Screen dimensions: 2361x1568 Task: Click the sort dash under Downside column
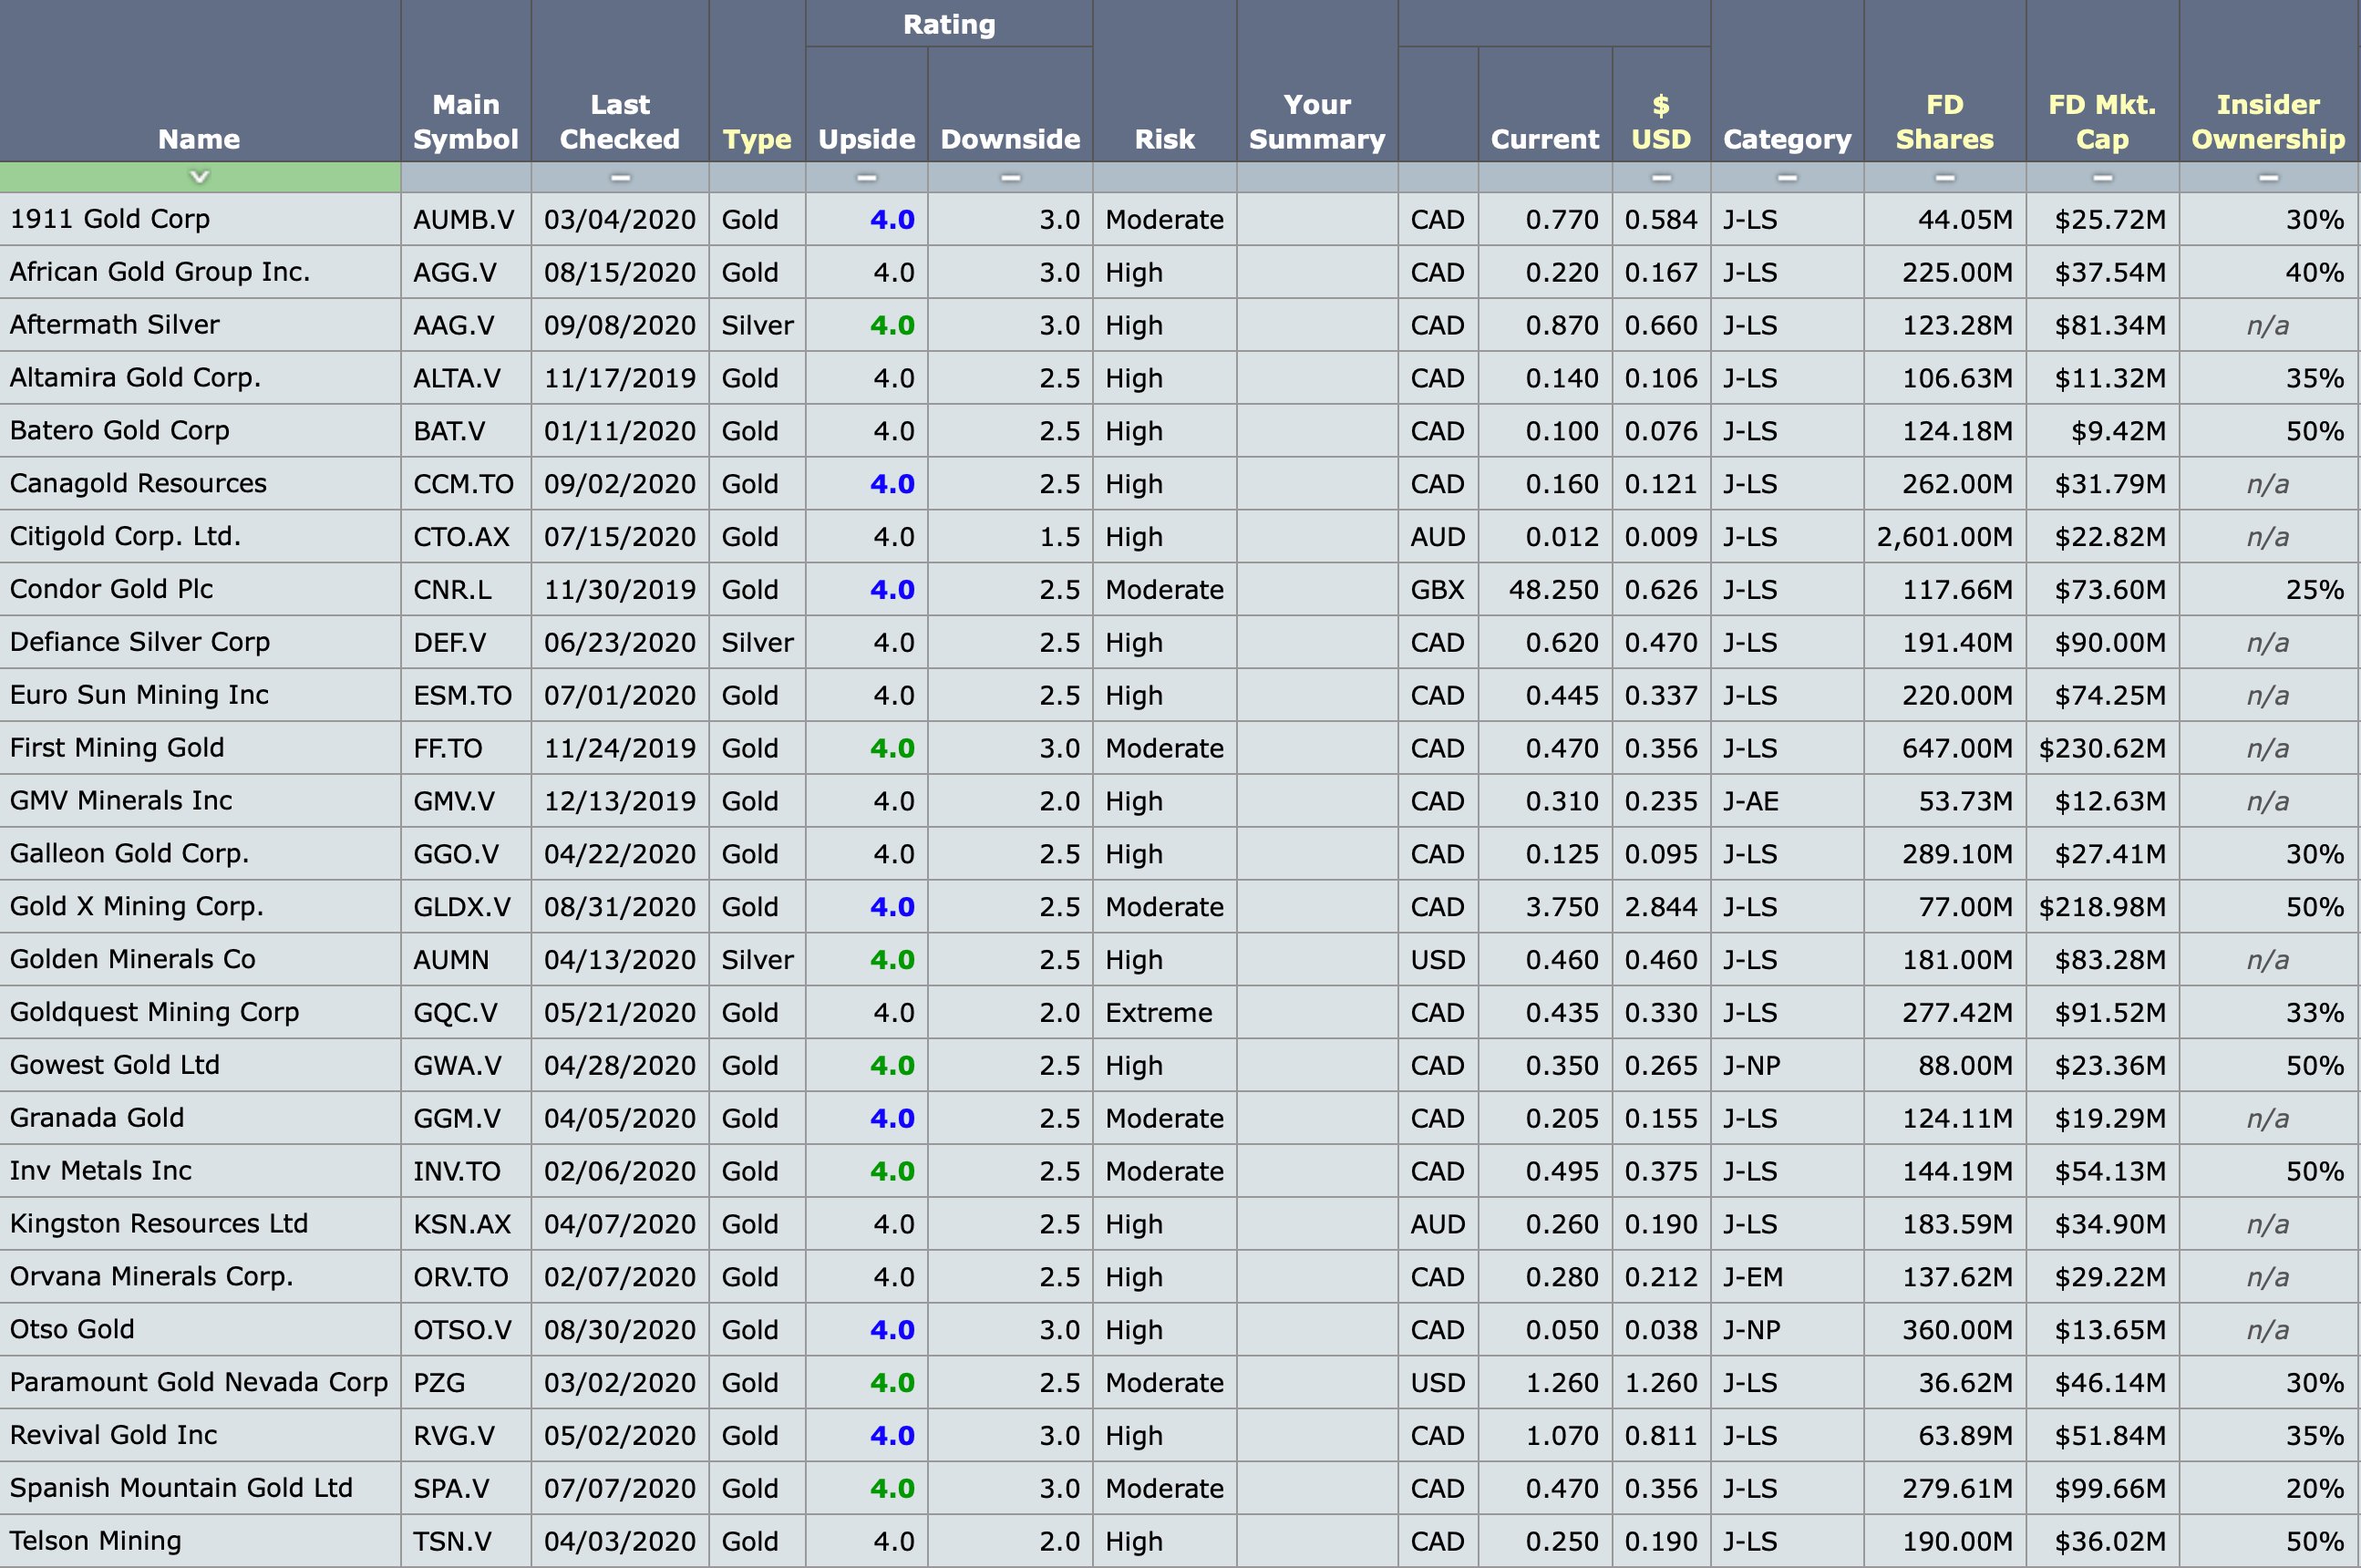click(1010, 178)
